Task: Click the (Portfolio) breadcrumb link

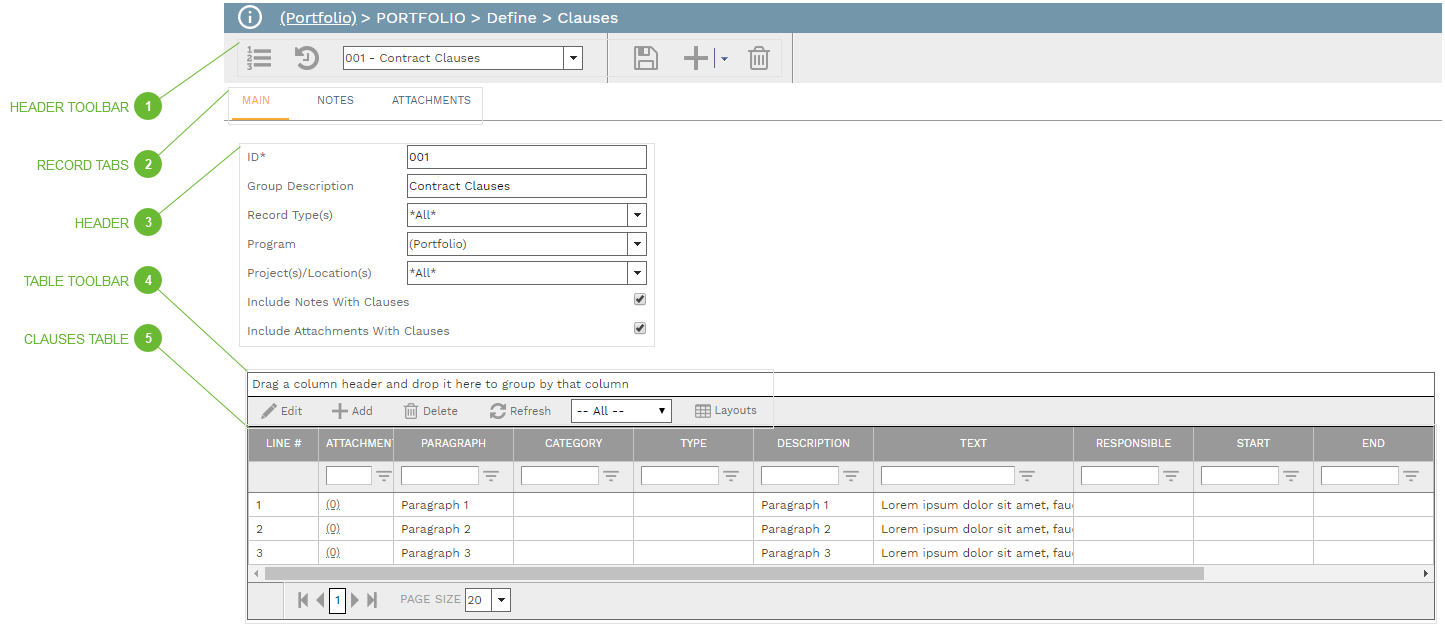Action: tap(318, 18)
